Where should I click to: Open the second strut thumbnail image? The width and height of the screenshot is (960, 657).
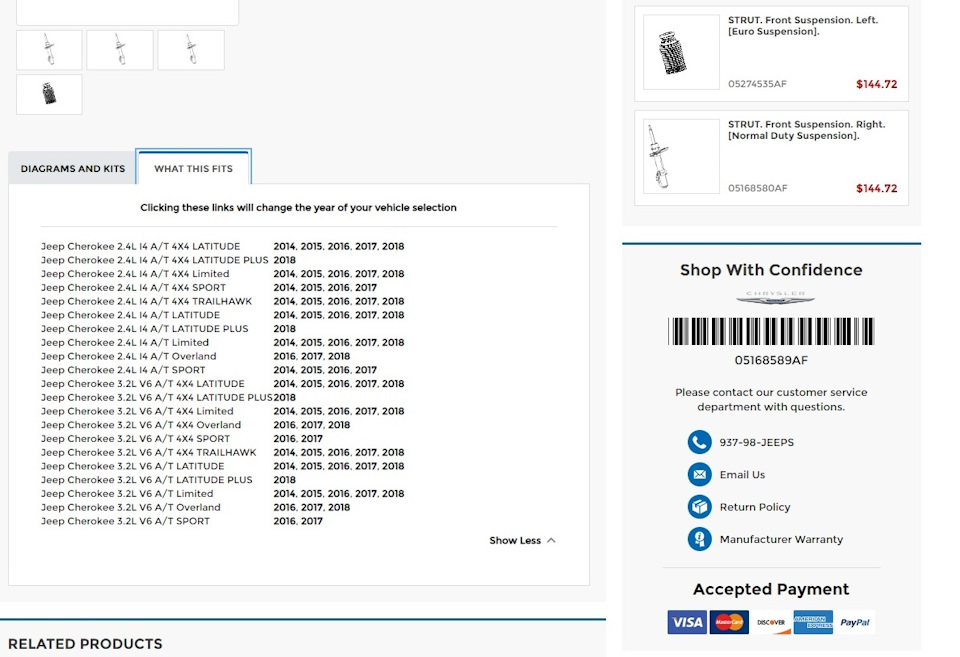coord(120,50)
